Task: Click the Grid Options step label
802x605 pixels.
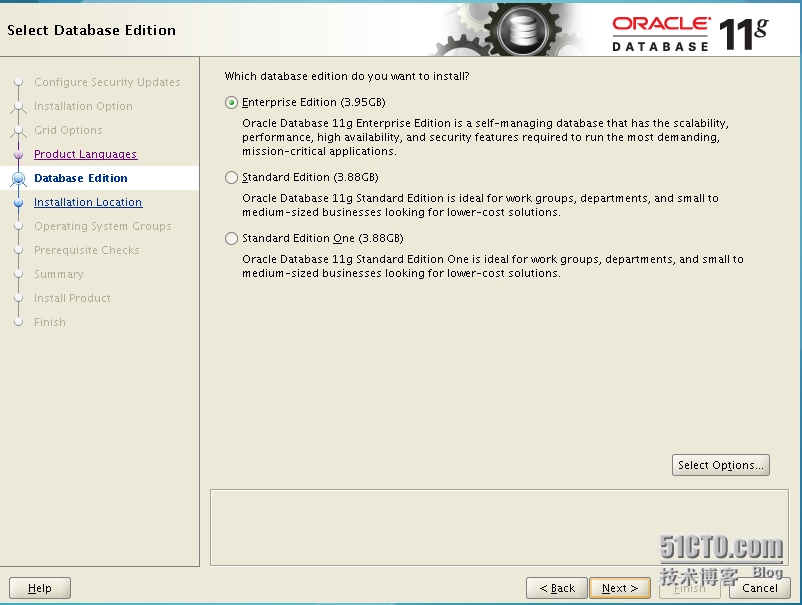Action: pyautogui.click(x=68, y=130)
